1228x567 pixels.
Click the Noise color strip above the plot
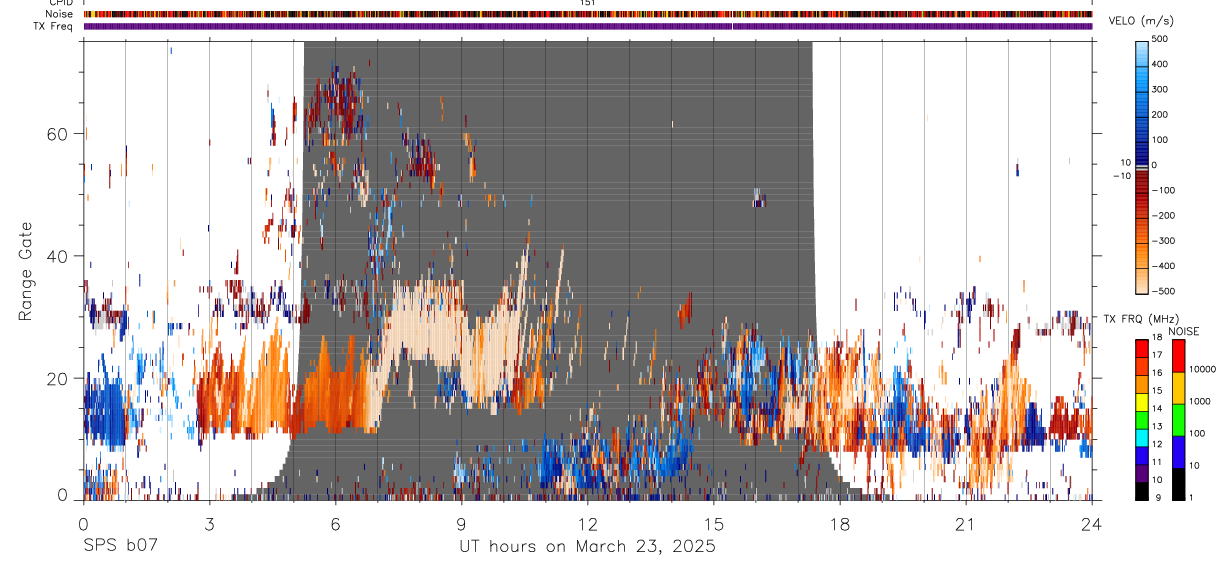click(588, 14)
